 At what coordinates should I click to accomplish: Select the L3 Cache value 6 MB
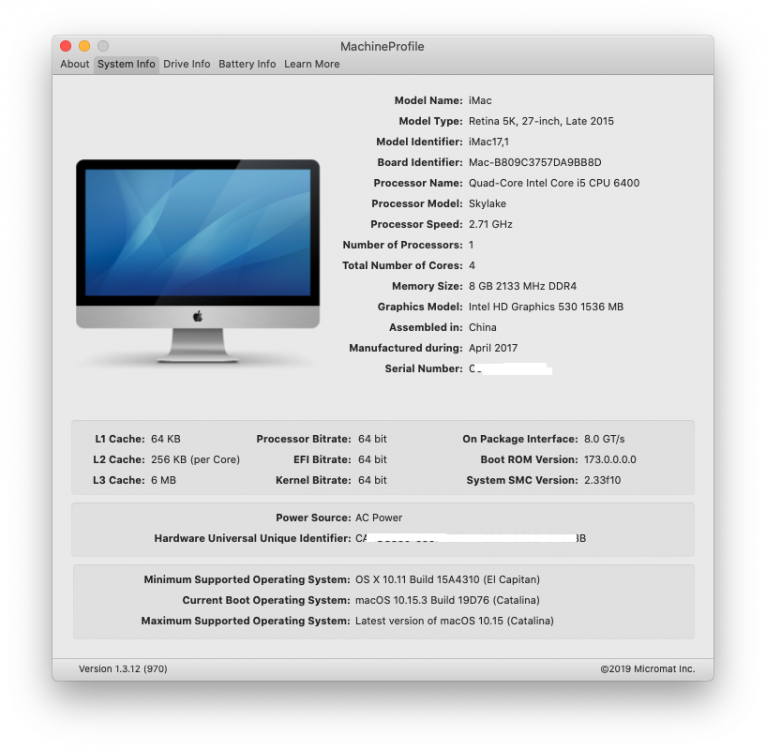[164, 480]
